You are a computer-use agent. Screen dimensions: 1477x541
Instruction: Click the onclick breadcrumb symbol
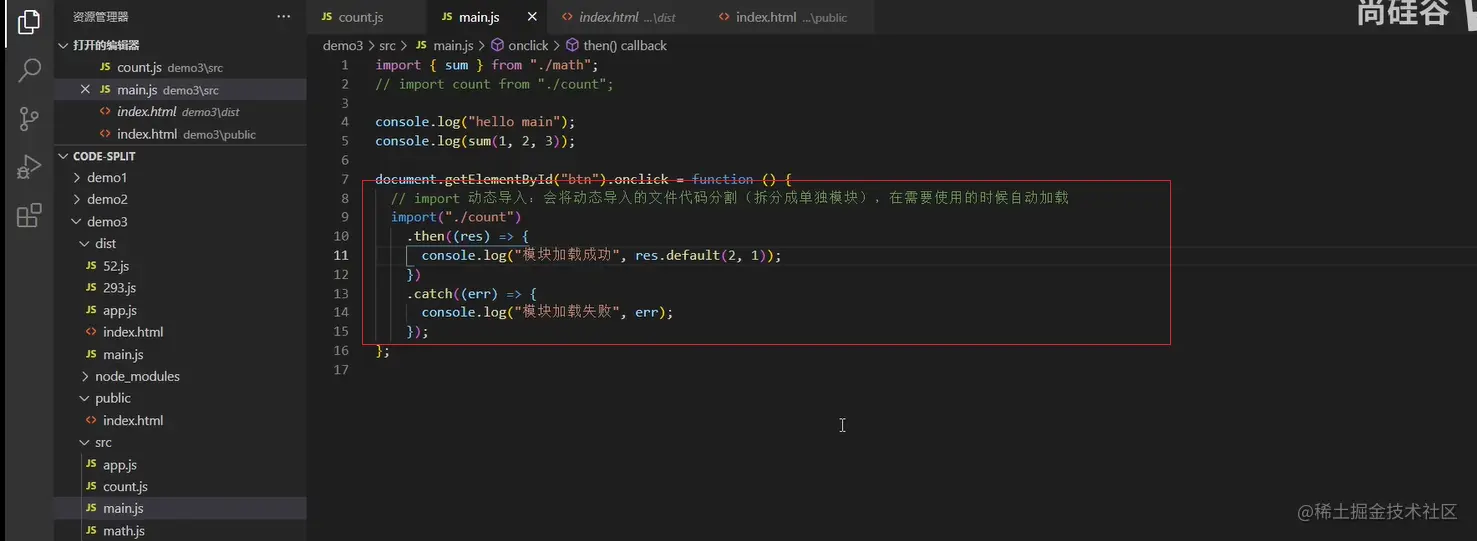tap(520, 46)
